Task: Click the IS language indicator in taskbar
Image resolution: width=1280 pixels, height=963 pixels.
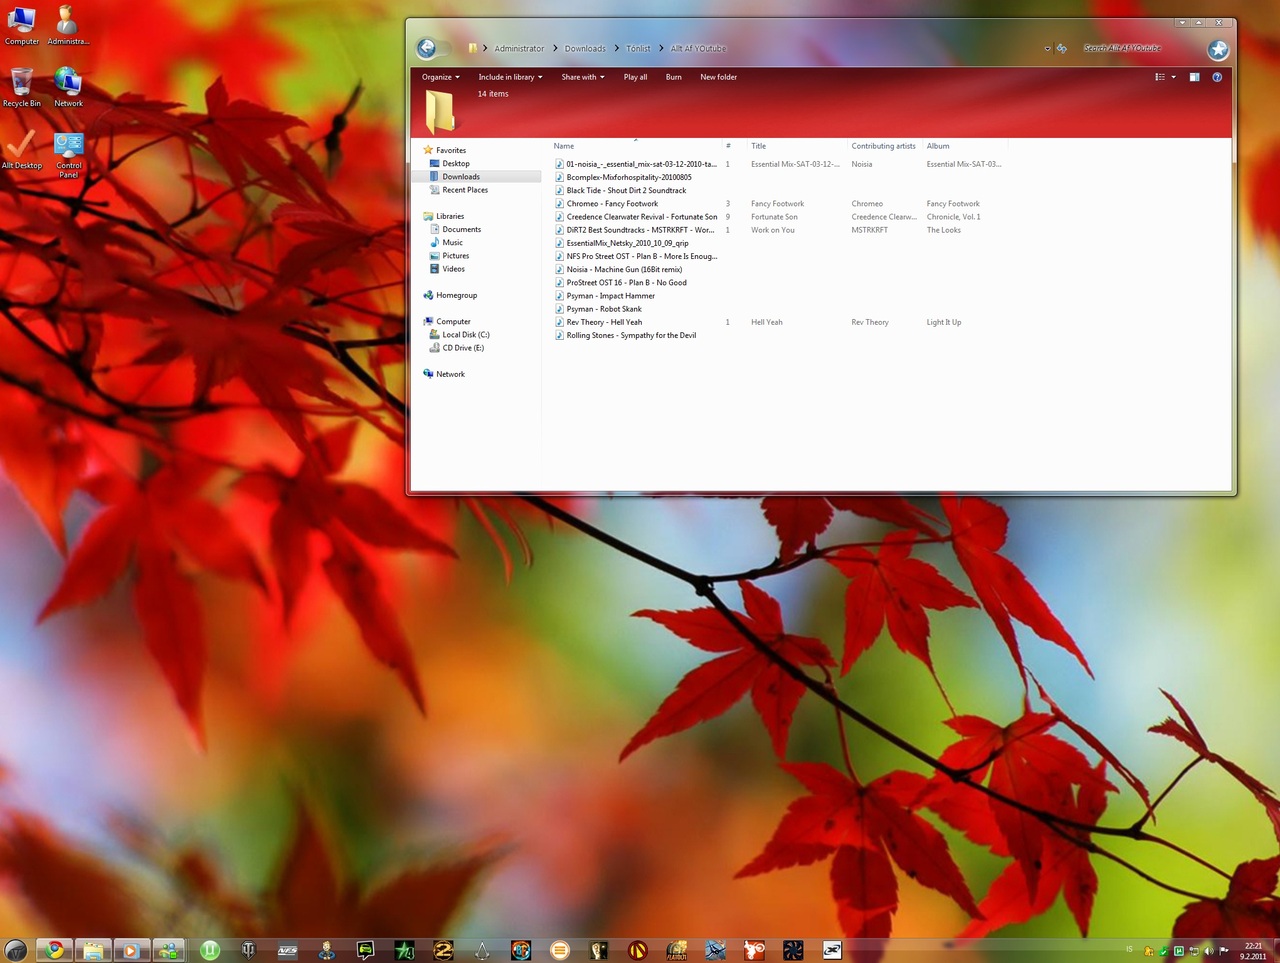Action: [x=1128, y=950]
